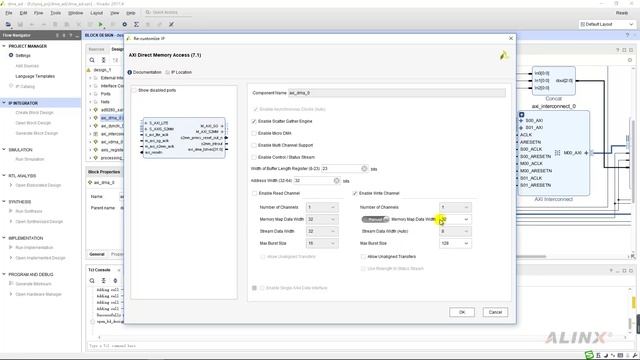Switch to the Sources tab

point(97,49)
